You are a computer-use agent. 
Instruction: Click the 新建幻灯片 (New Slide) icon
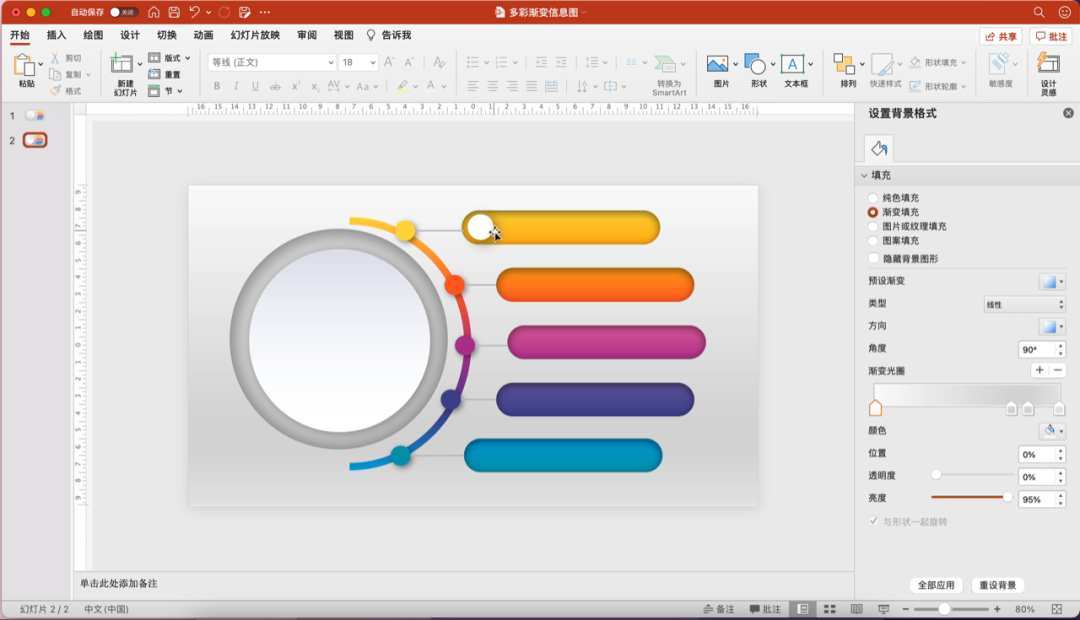[x=123, y=64]
